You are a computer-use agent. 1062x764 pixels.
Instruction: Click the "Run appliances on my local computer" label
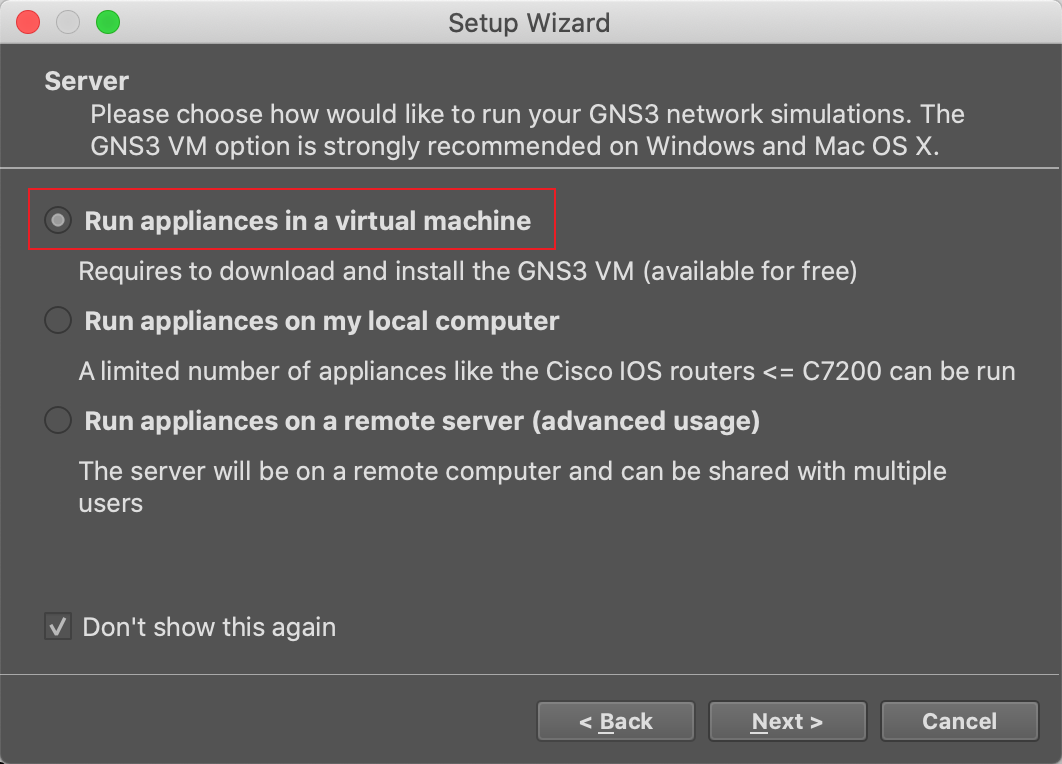coord(322,321)
